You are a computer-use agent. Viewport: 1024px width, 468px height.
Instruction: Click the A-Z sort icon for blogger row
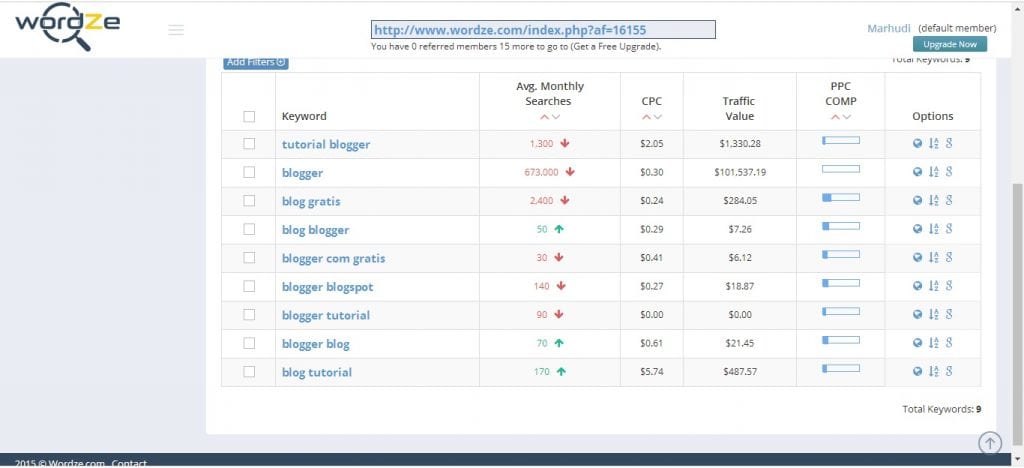coord(933,172)
